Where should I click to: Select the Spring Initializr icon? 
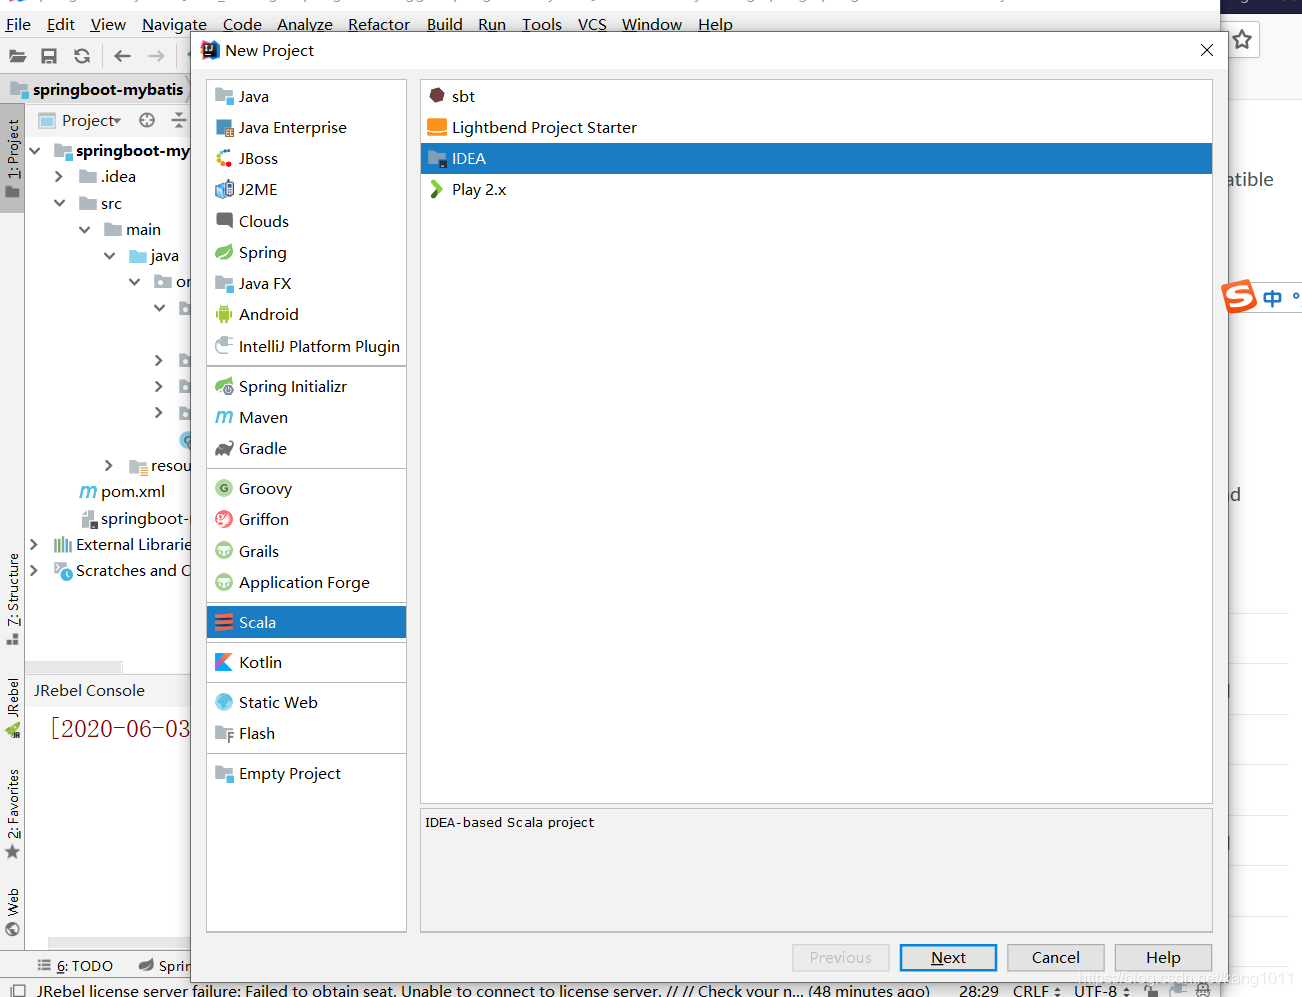coord(224,386)
